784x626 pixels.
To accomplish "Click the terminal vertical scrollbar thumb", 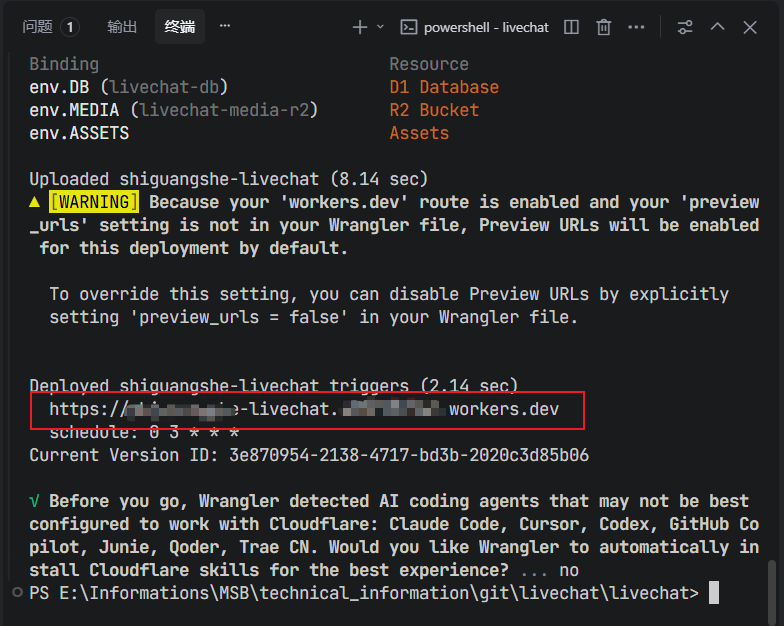I will point(772,592).
